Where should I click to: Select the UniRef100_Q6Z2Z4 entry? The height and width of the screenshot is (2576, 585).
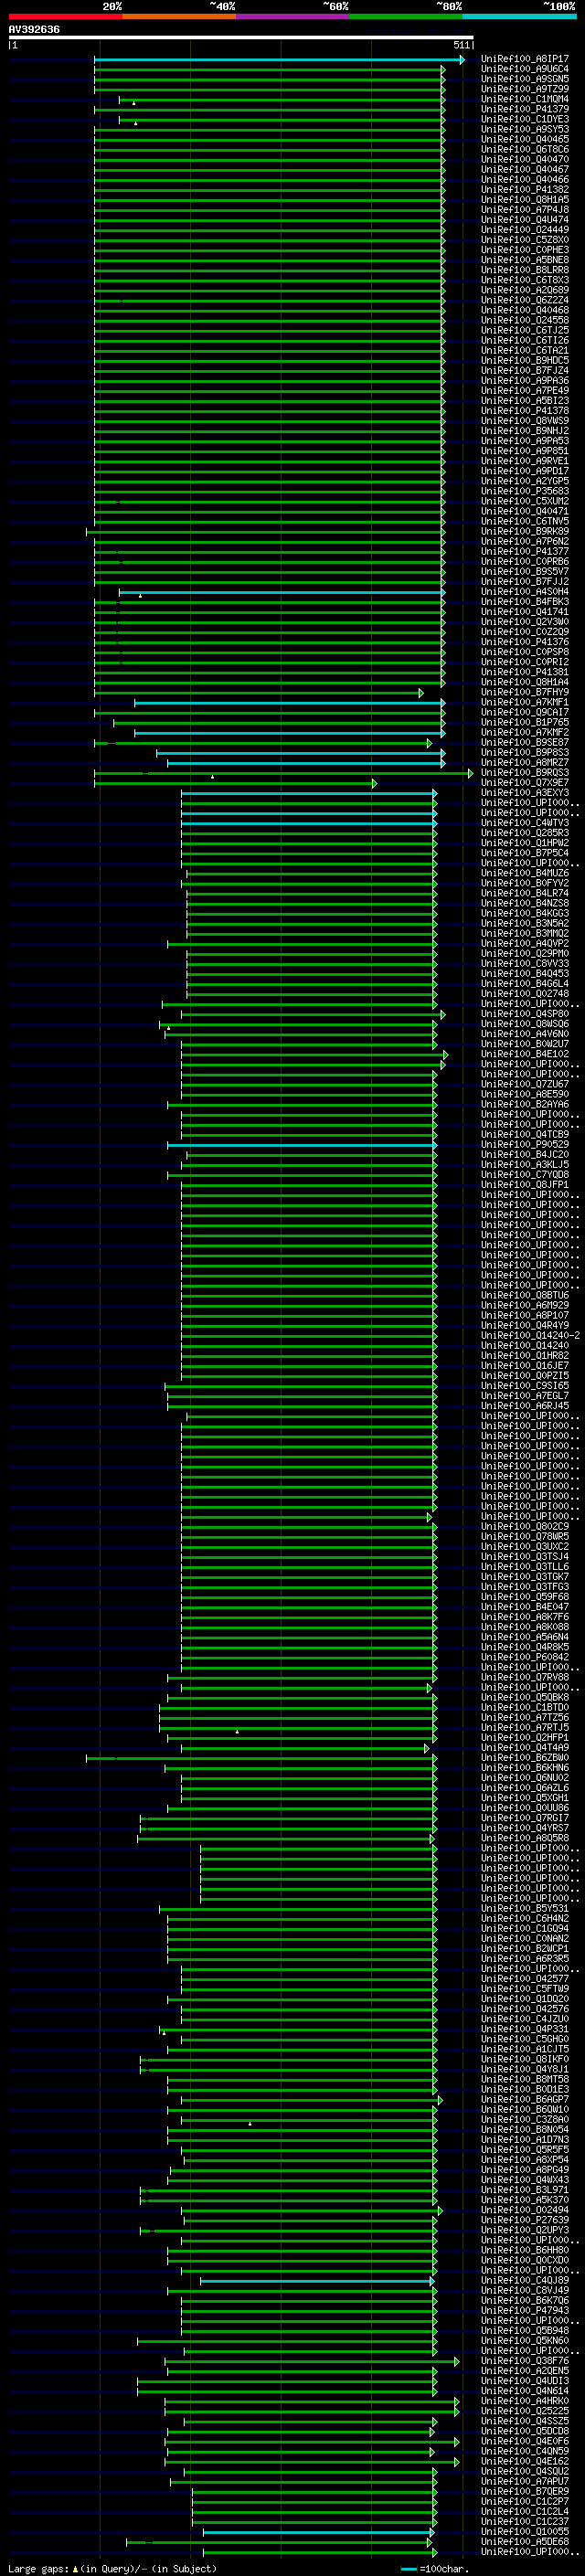(524, 300)
